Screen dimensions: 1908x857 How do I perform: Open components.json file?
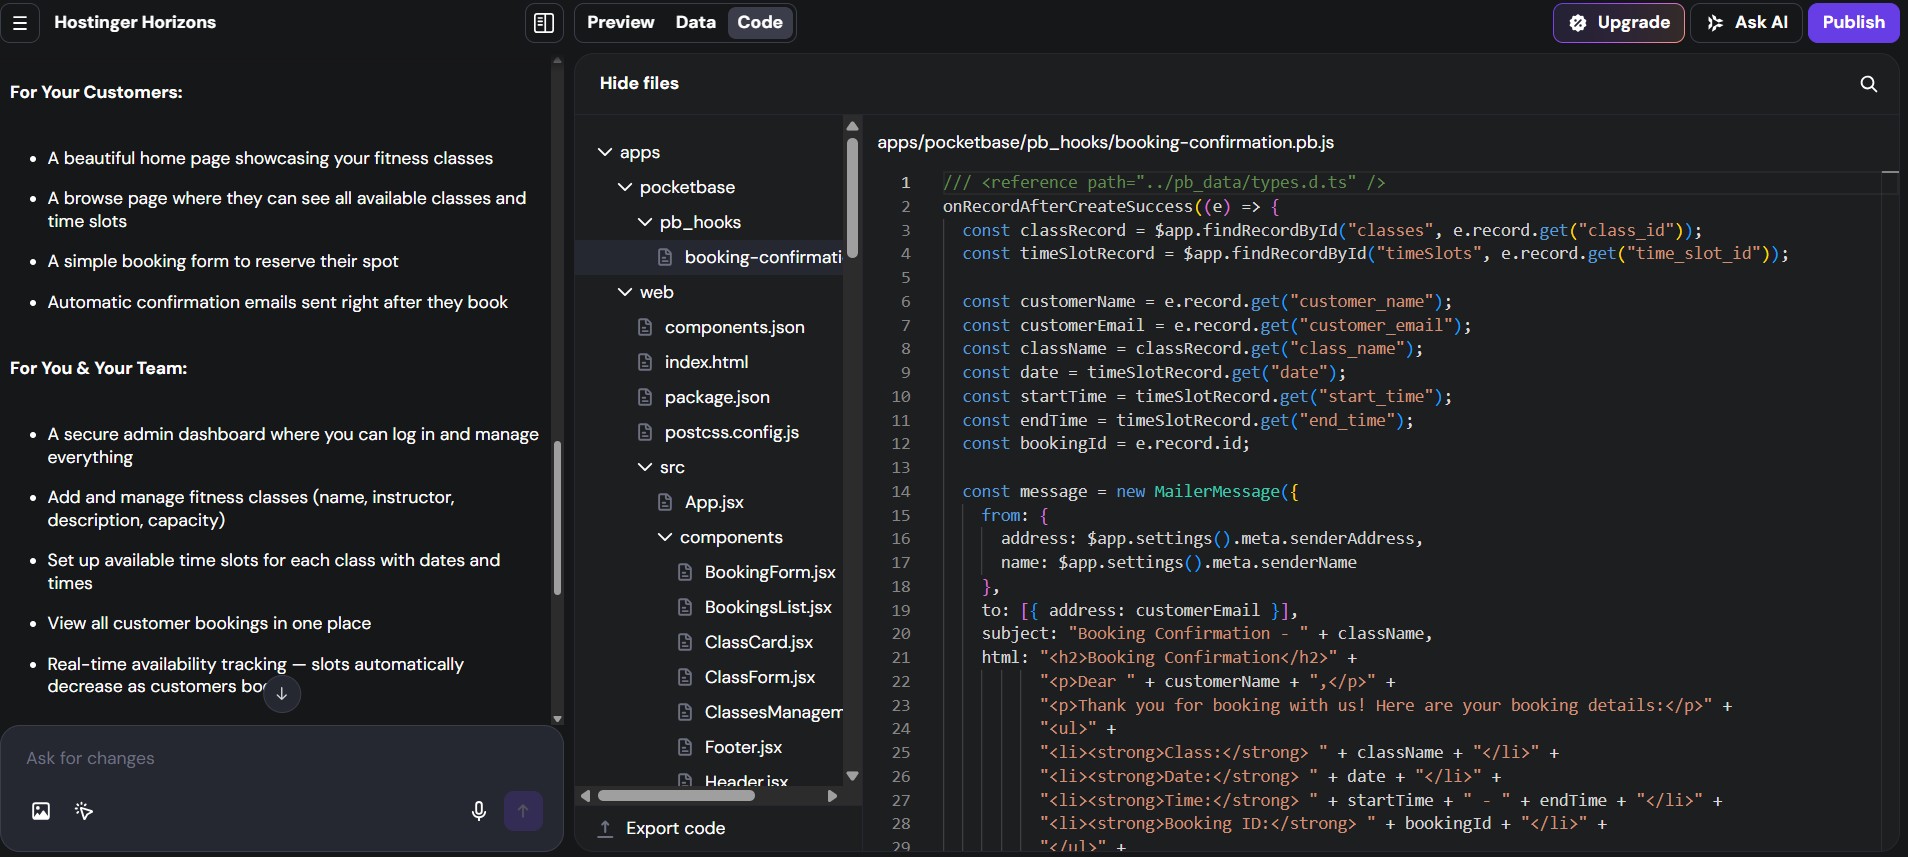coord(734,327)
